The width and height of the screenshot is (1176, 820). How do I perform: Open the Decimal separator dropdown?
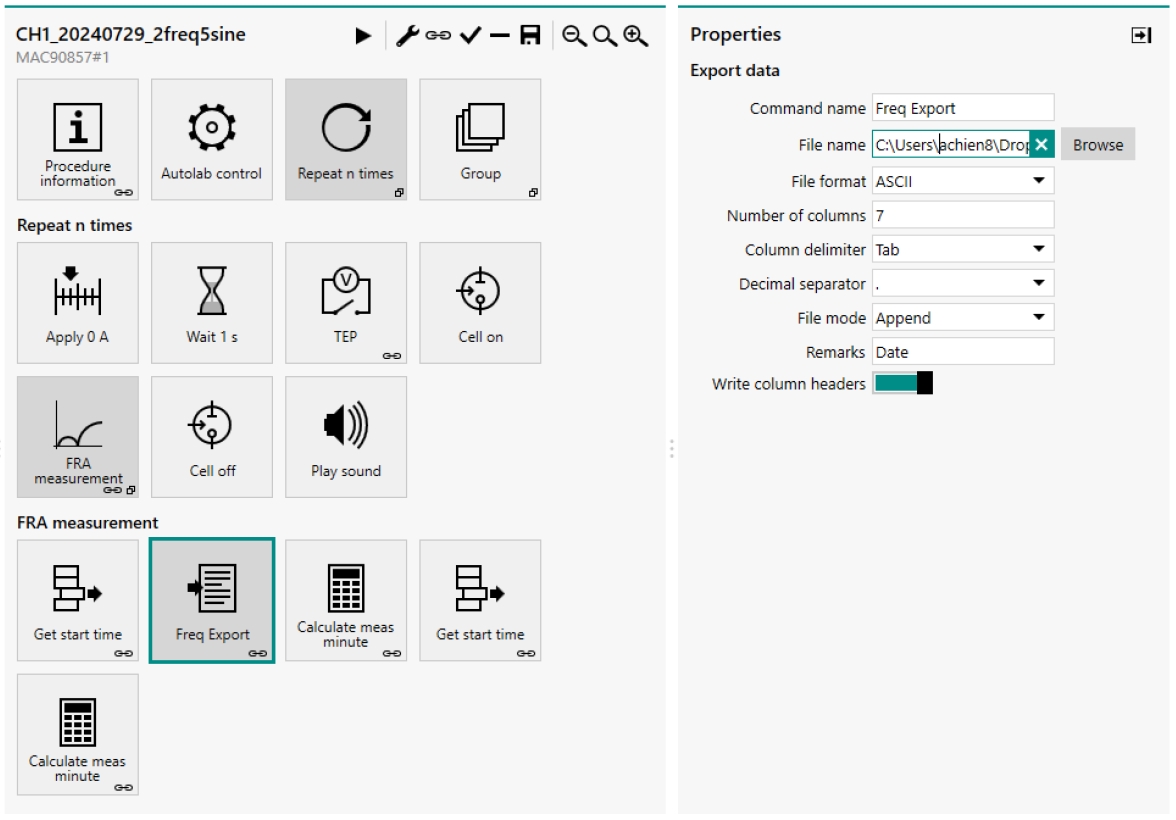(x=963, y=284)
